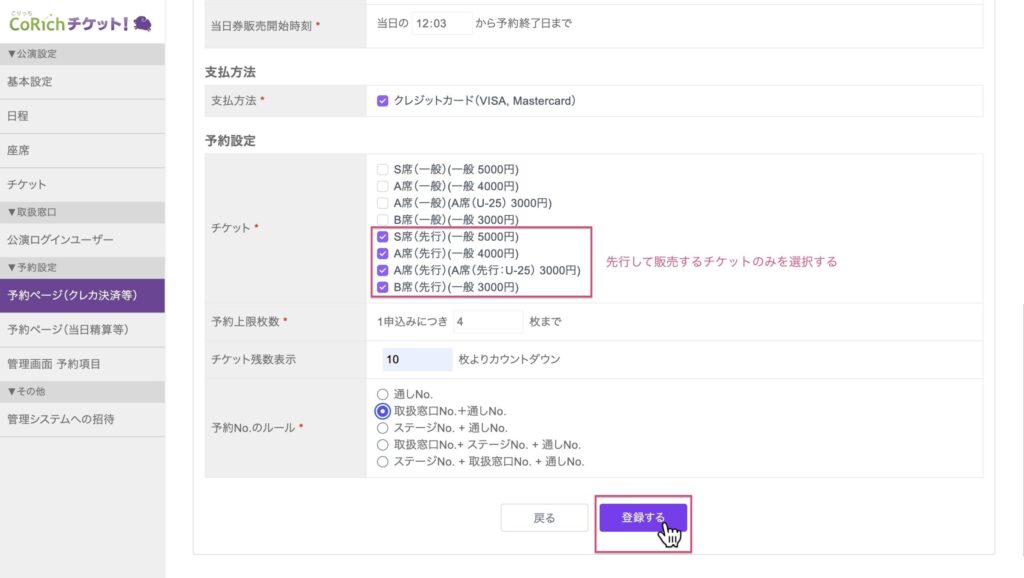Select チケット in the sidebar
The height and width of the screenshot is (578, 1024).
(x=27, y=184)
